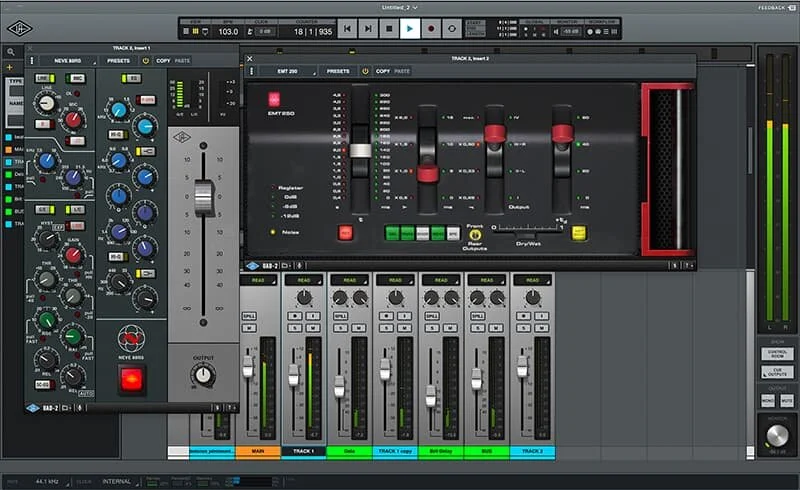The image size is (800, 490).
Task: Open the Neve 88RS plugin options menu
Action: [32, 61]
